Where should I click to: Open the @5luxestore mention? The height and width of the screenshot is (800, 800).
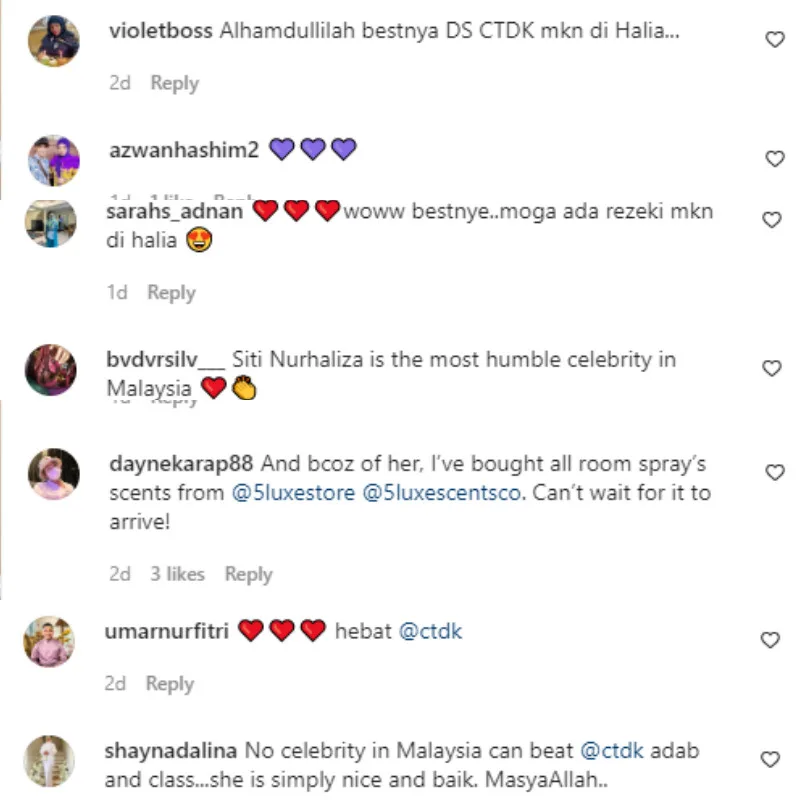[x=297, y=494]
